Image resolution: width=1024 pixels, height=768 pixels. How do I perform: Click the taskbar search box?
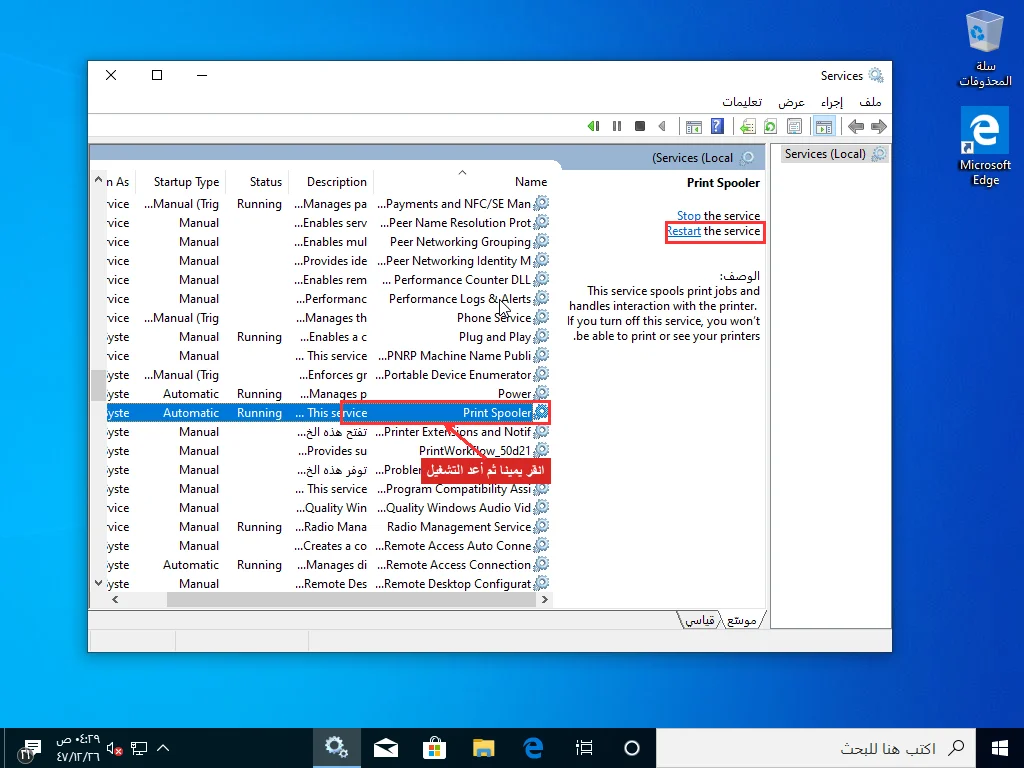pos(816,748)
